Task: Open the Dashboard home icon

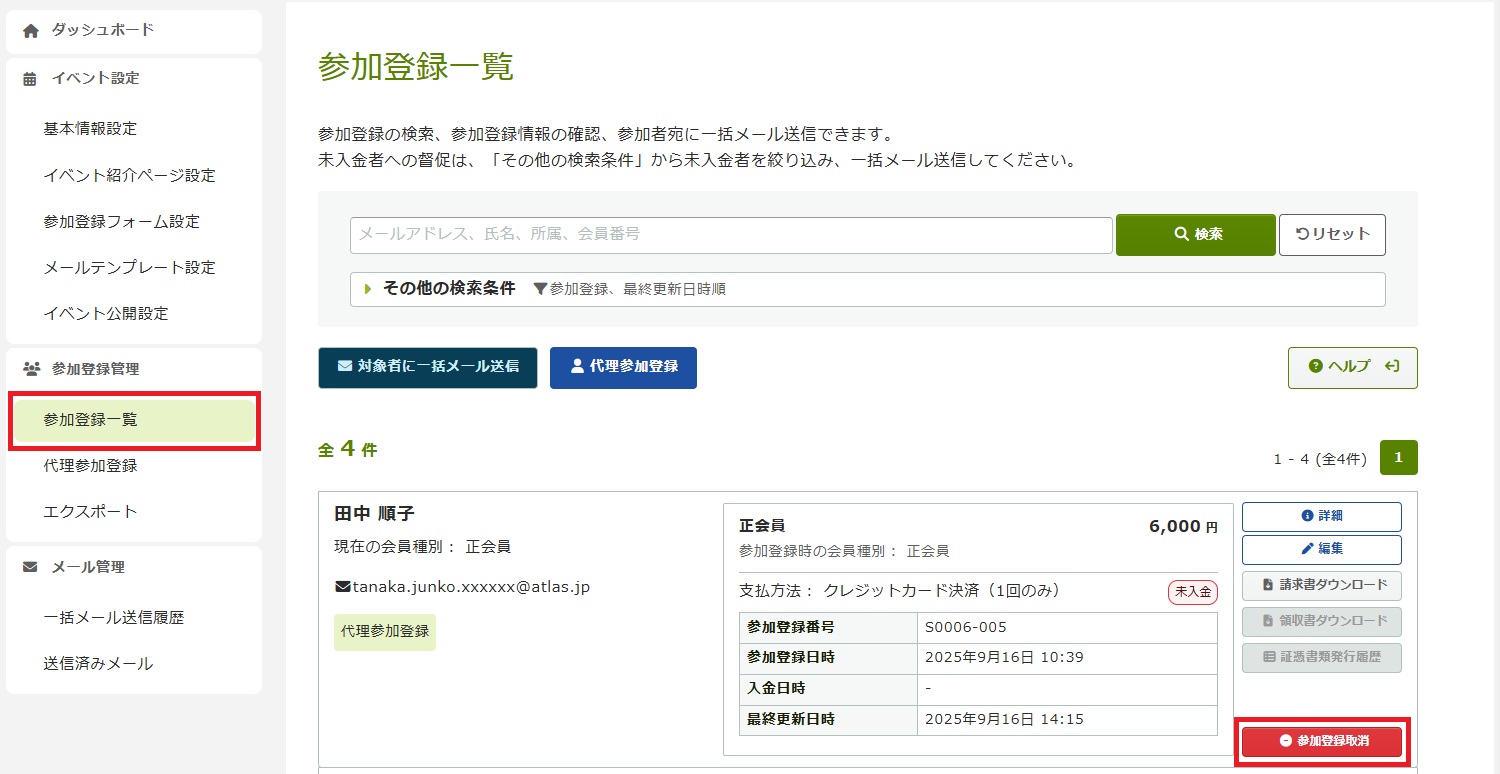Action: pyautogui.click(x=31, y=31)
